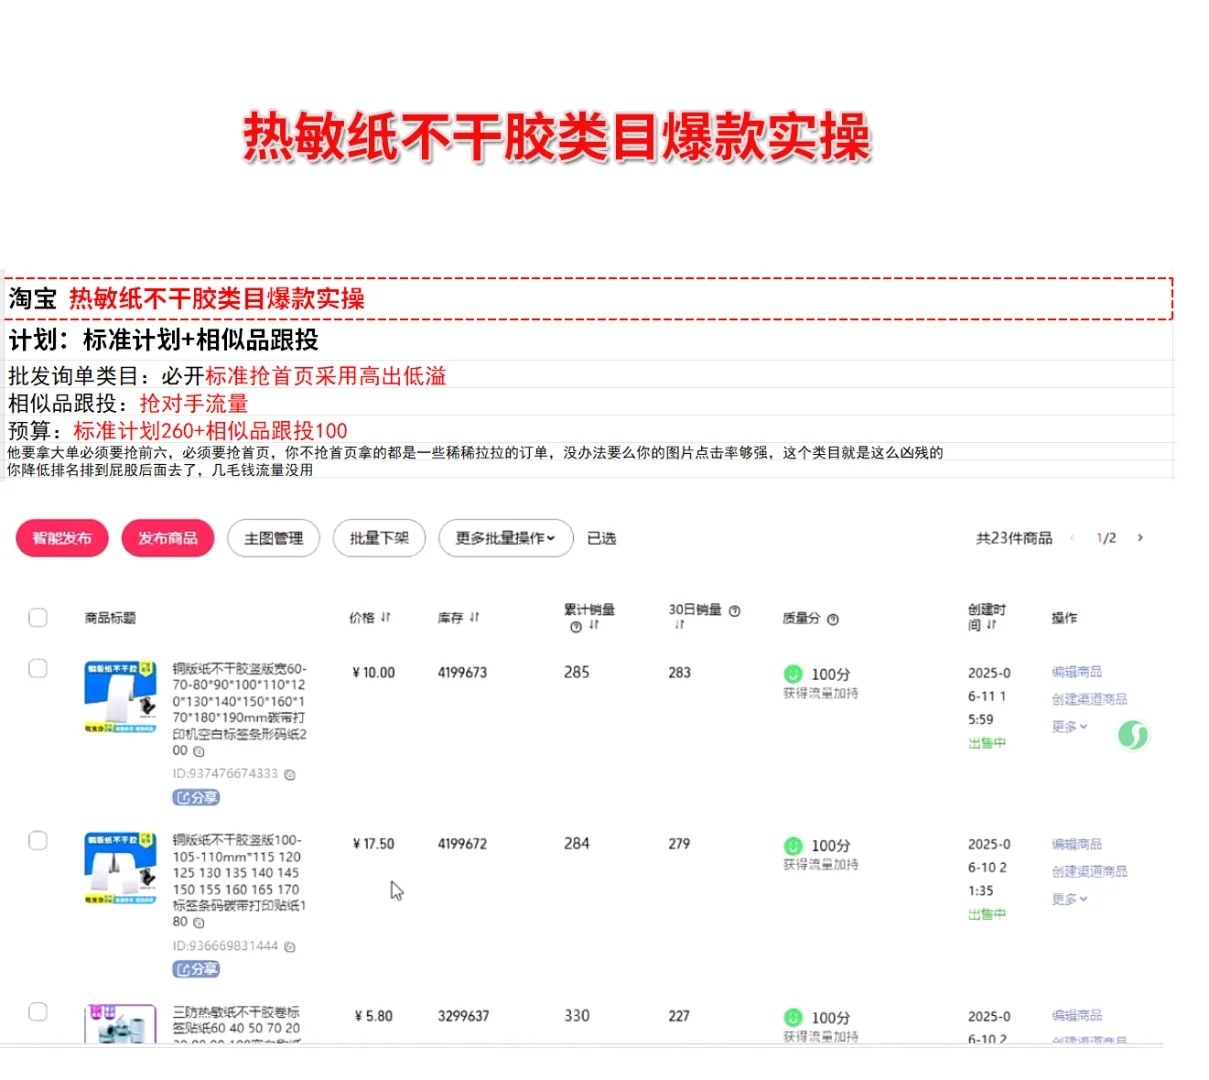The width and height of the screenshot is (1209, 1080).
Task: Click 编辑商品 for ¥5.80 product
Action: pyautogui.click(x=1077, y=1015)
